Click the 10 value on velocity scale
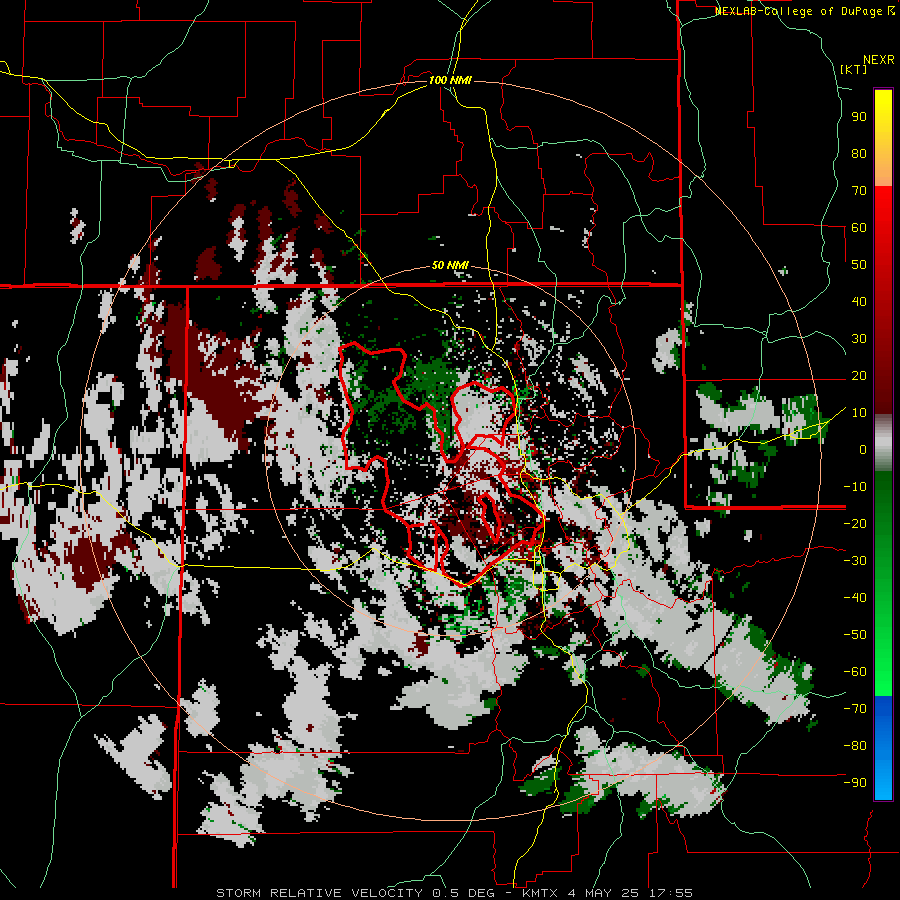900x900 pixels. 859,413
